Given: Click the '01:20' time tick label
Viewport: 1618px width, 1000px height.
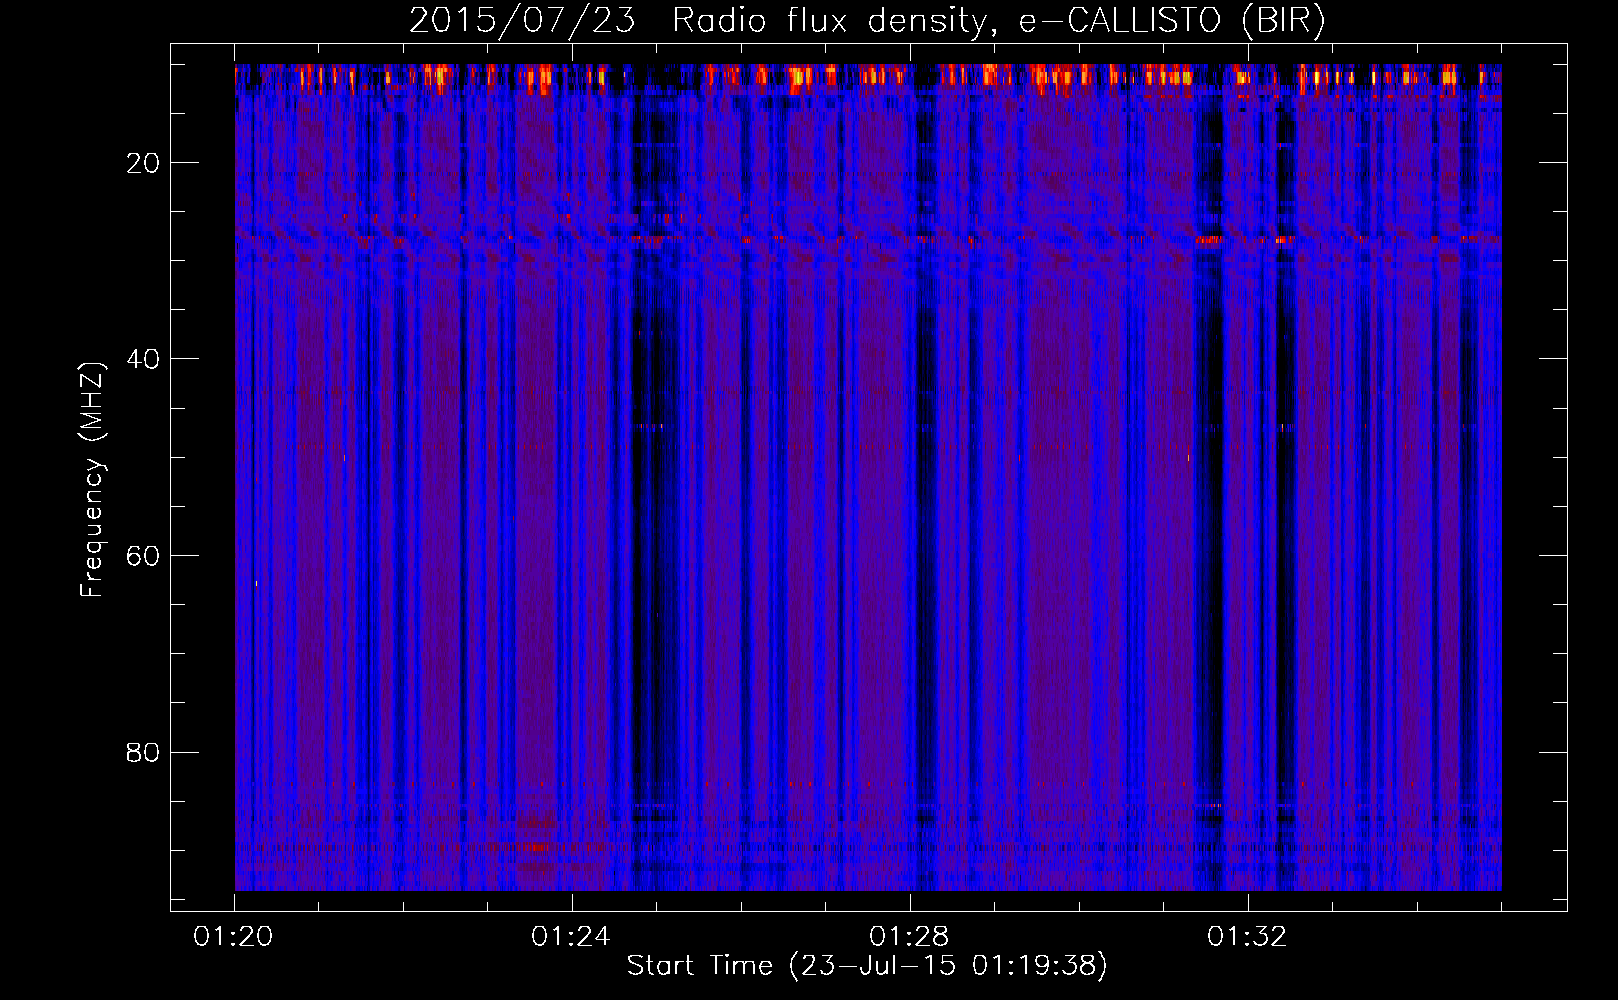Looking at the screenshot, I should click(233, 937).
